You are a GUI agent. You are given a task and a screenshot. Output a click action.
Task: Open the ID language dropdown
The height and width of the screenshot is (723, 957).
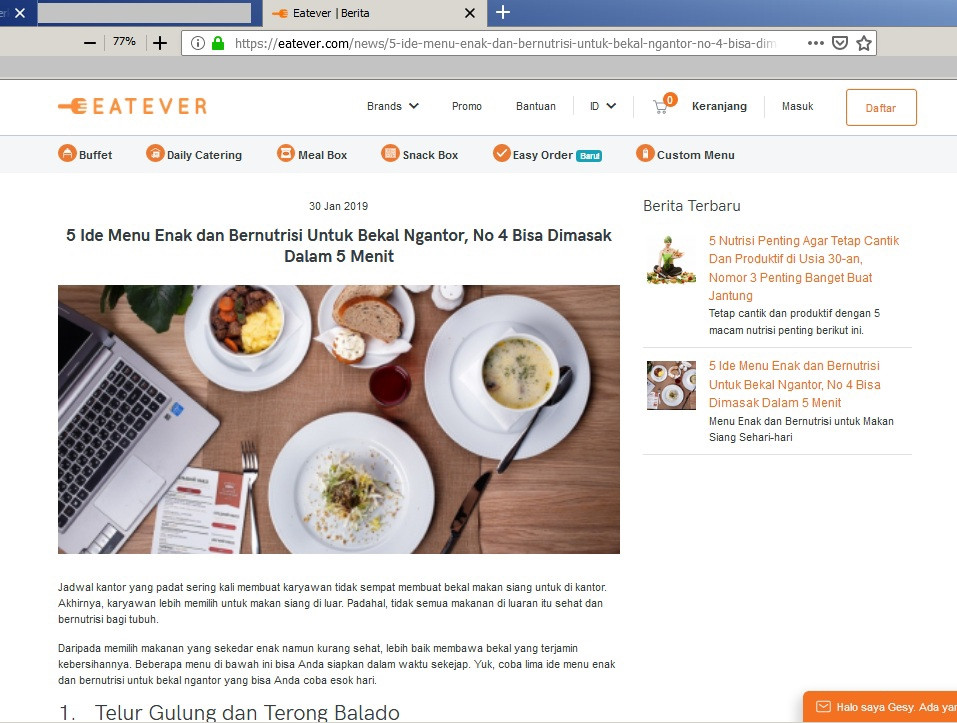point(602,106)
